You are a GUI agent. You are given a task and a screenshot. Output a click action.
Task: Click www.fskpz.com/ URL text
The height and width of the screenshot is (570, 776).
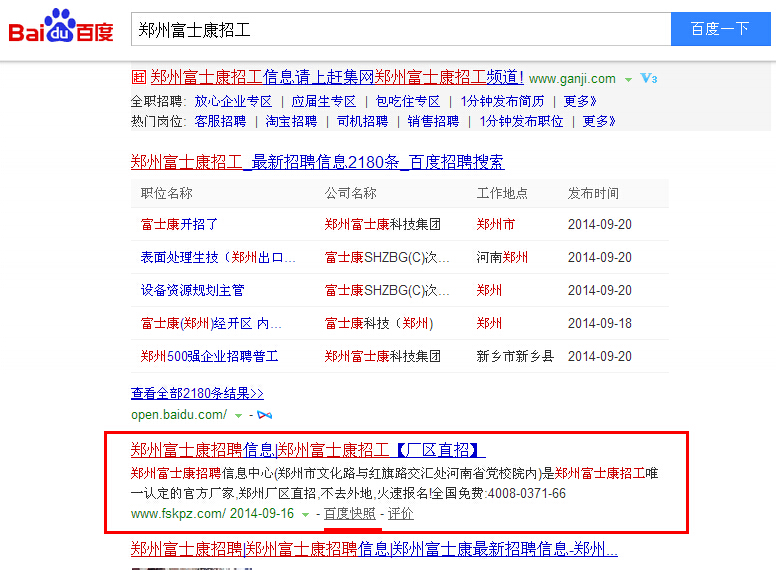point(178,514)
